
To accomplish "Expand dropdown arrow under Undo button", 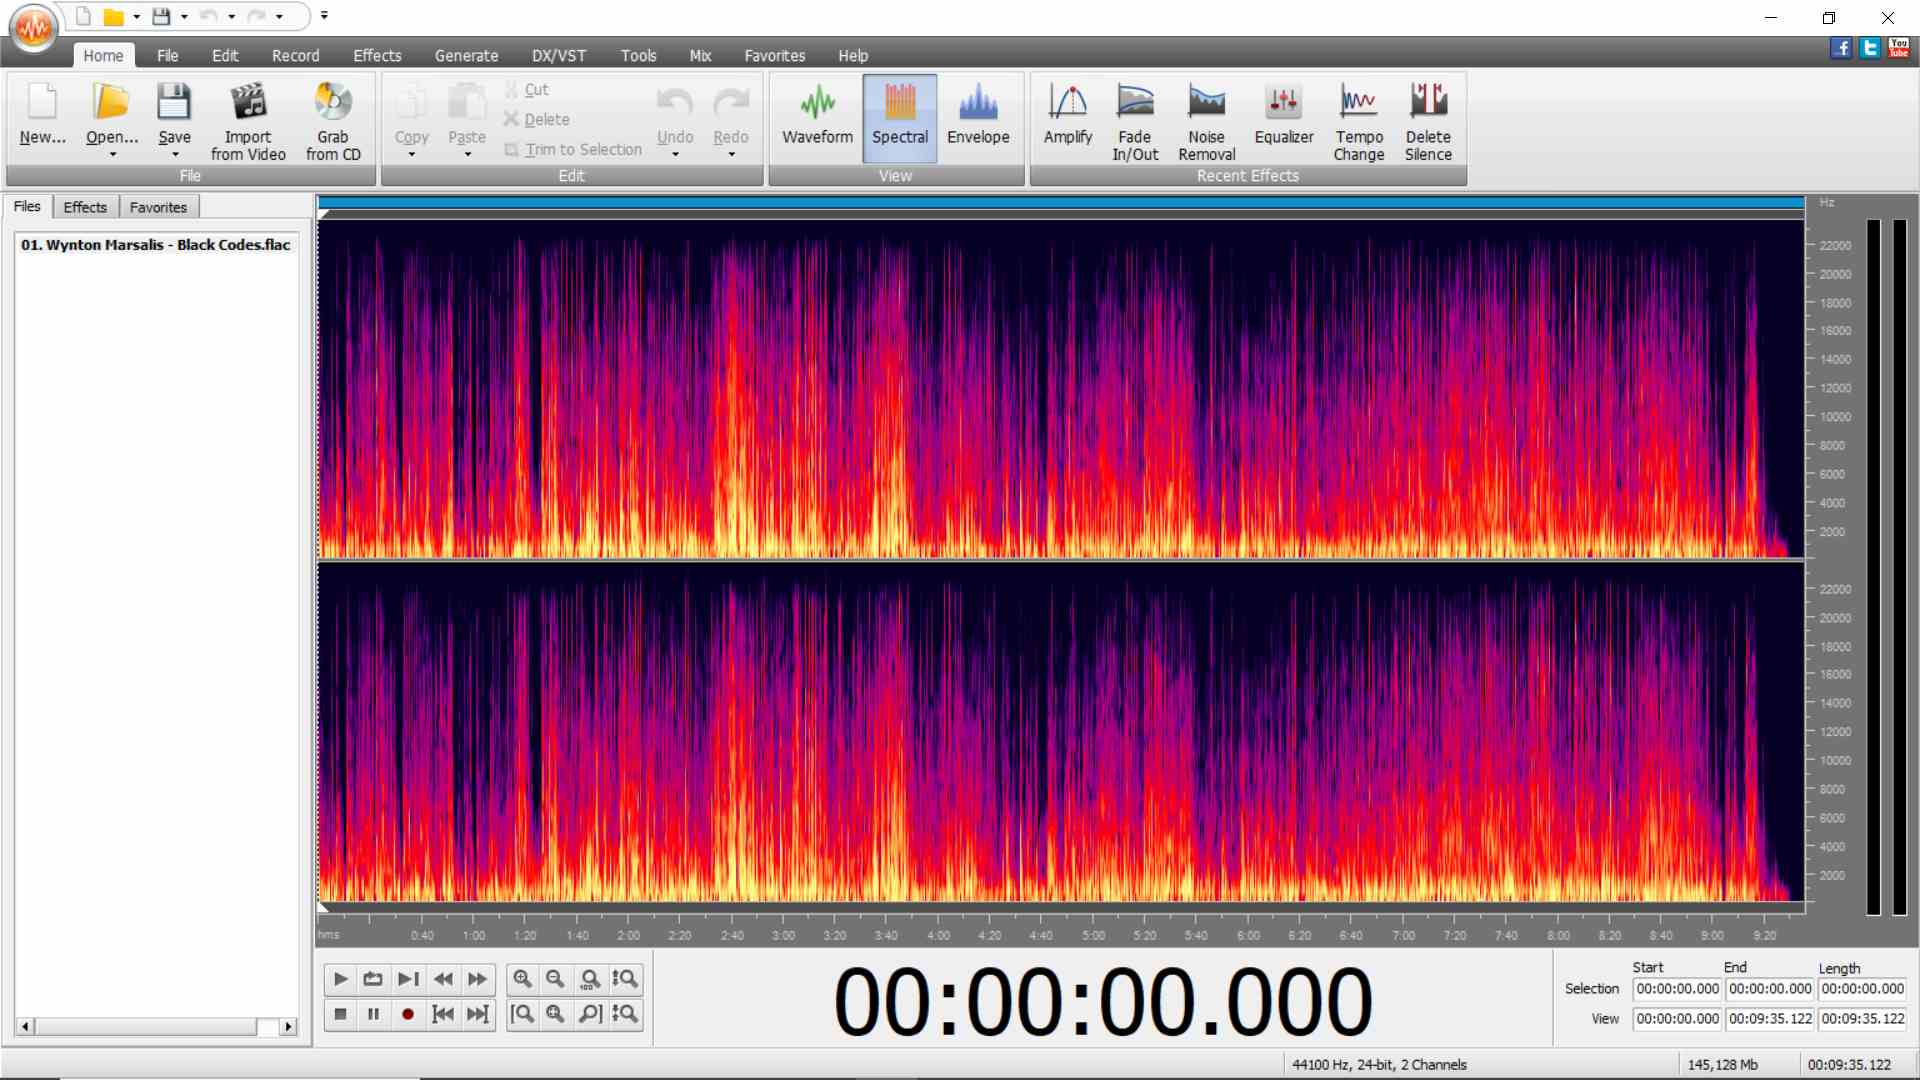I will [675, 155].
